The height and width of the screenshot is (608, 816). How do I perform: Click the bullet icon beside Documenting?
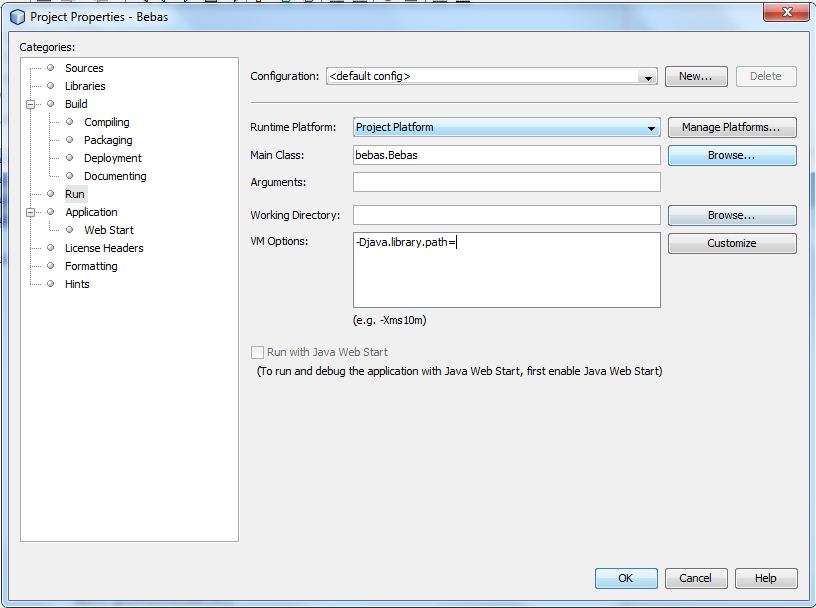(x=70, y=175)
